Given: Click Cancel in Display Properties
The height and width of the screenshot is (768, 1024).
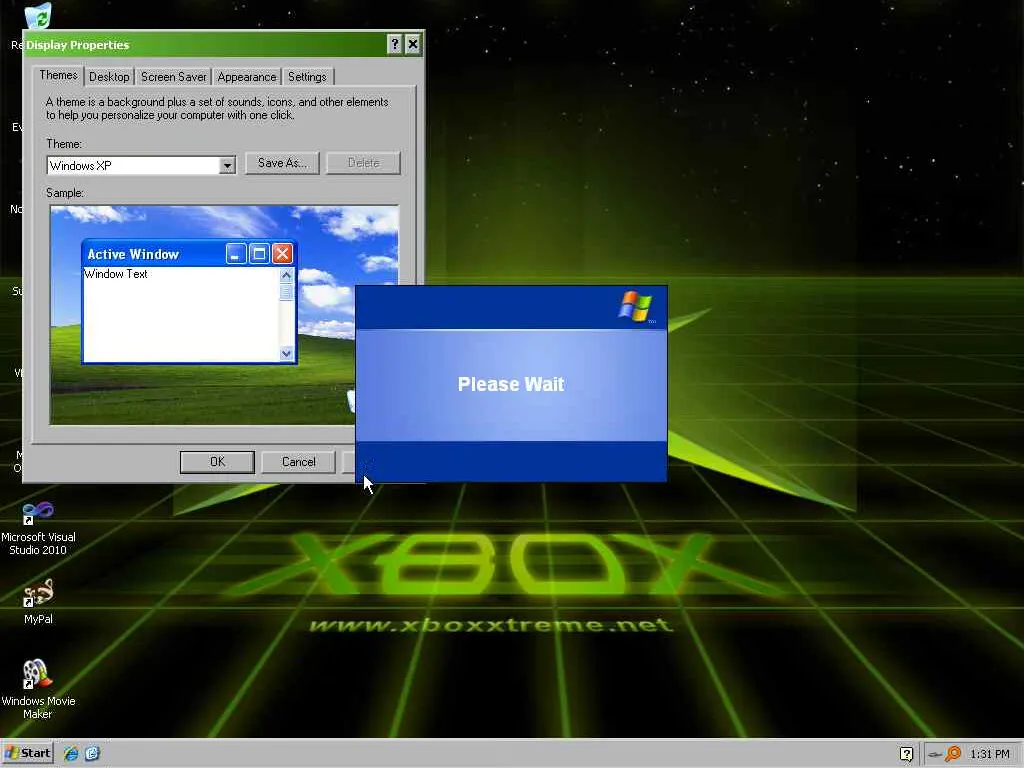Looking at the screenshot, I should pyautogui.click(x=298, y=462).
